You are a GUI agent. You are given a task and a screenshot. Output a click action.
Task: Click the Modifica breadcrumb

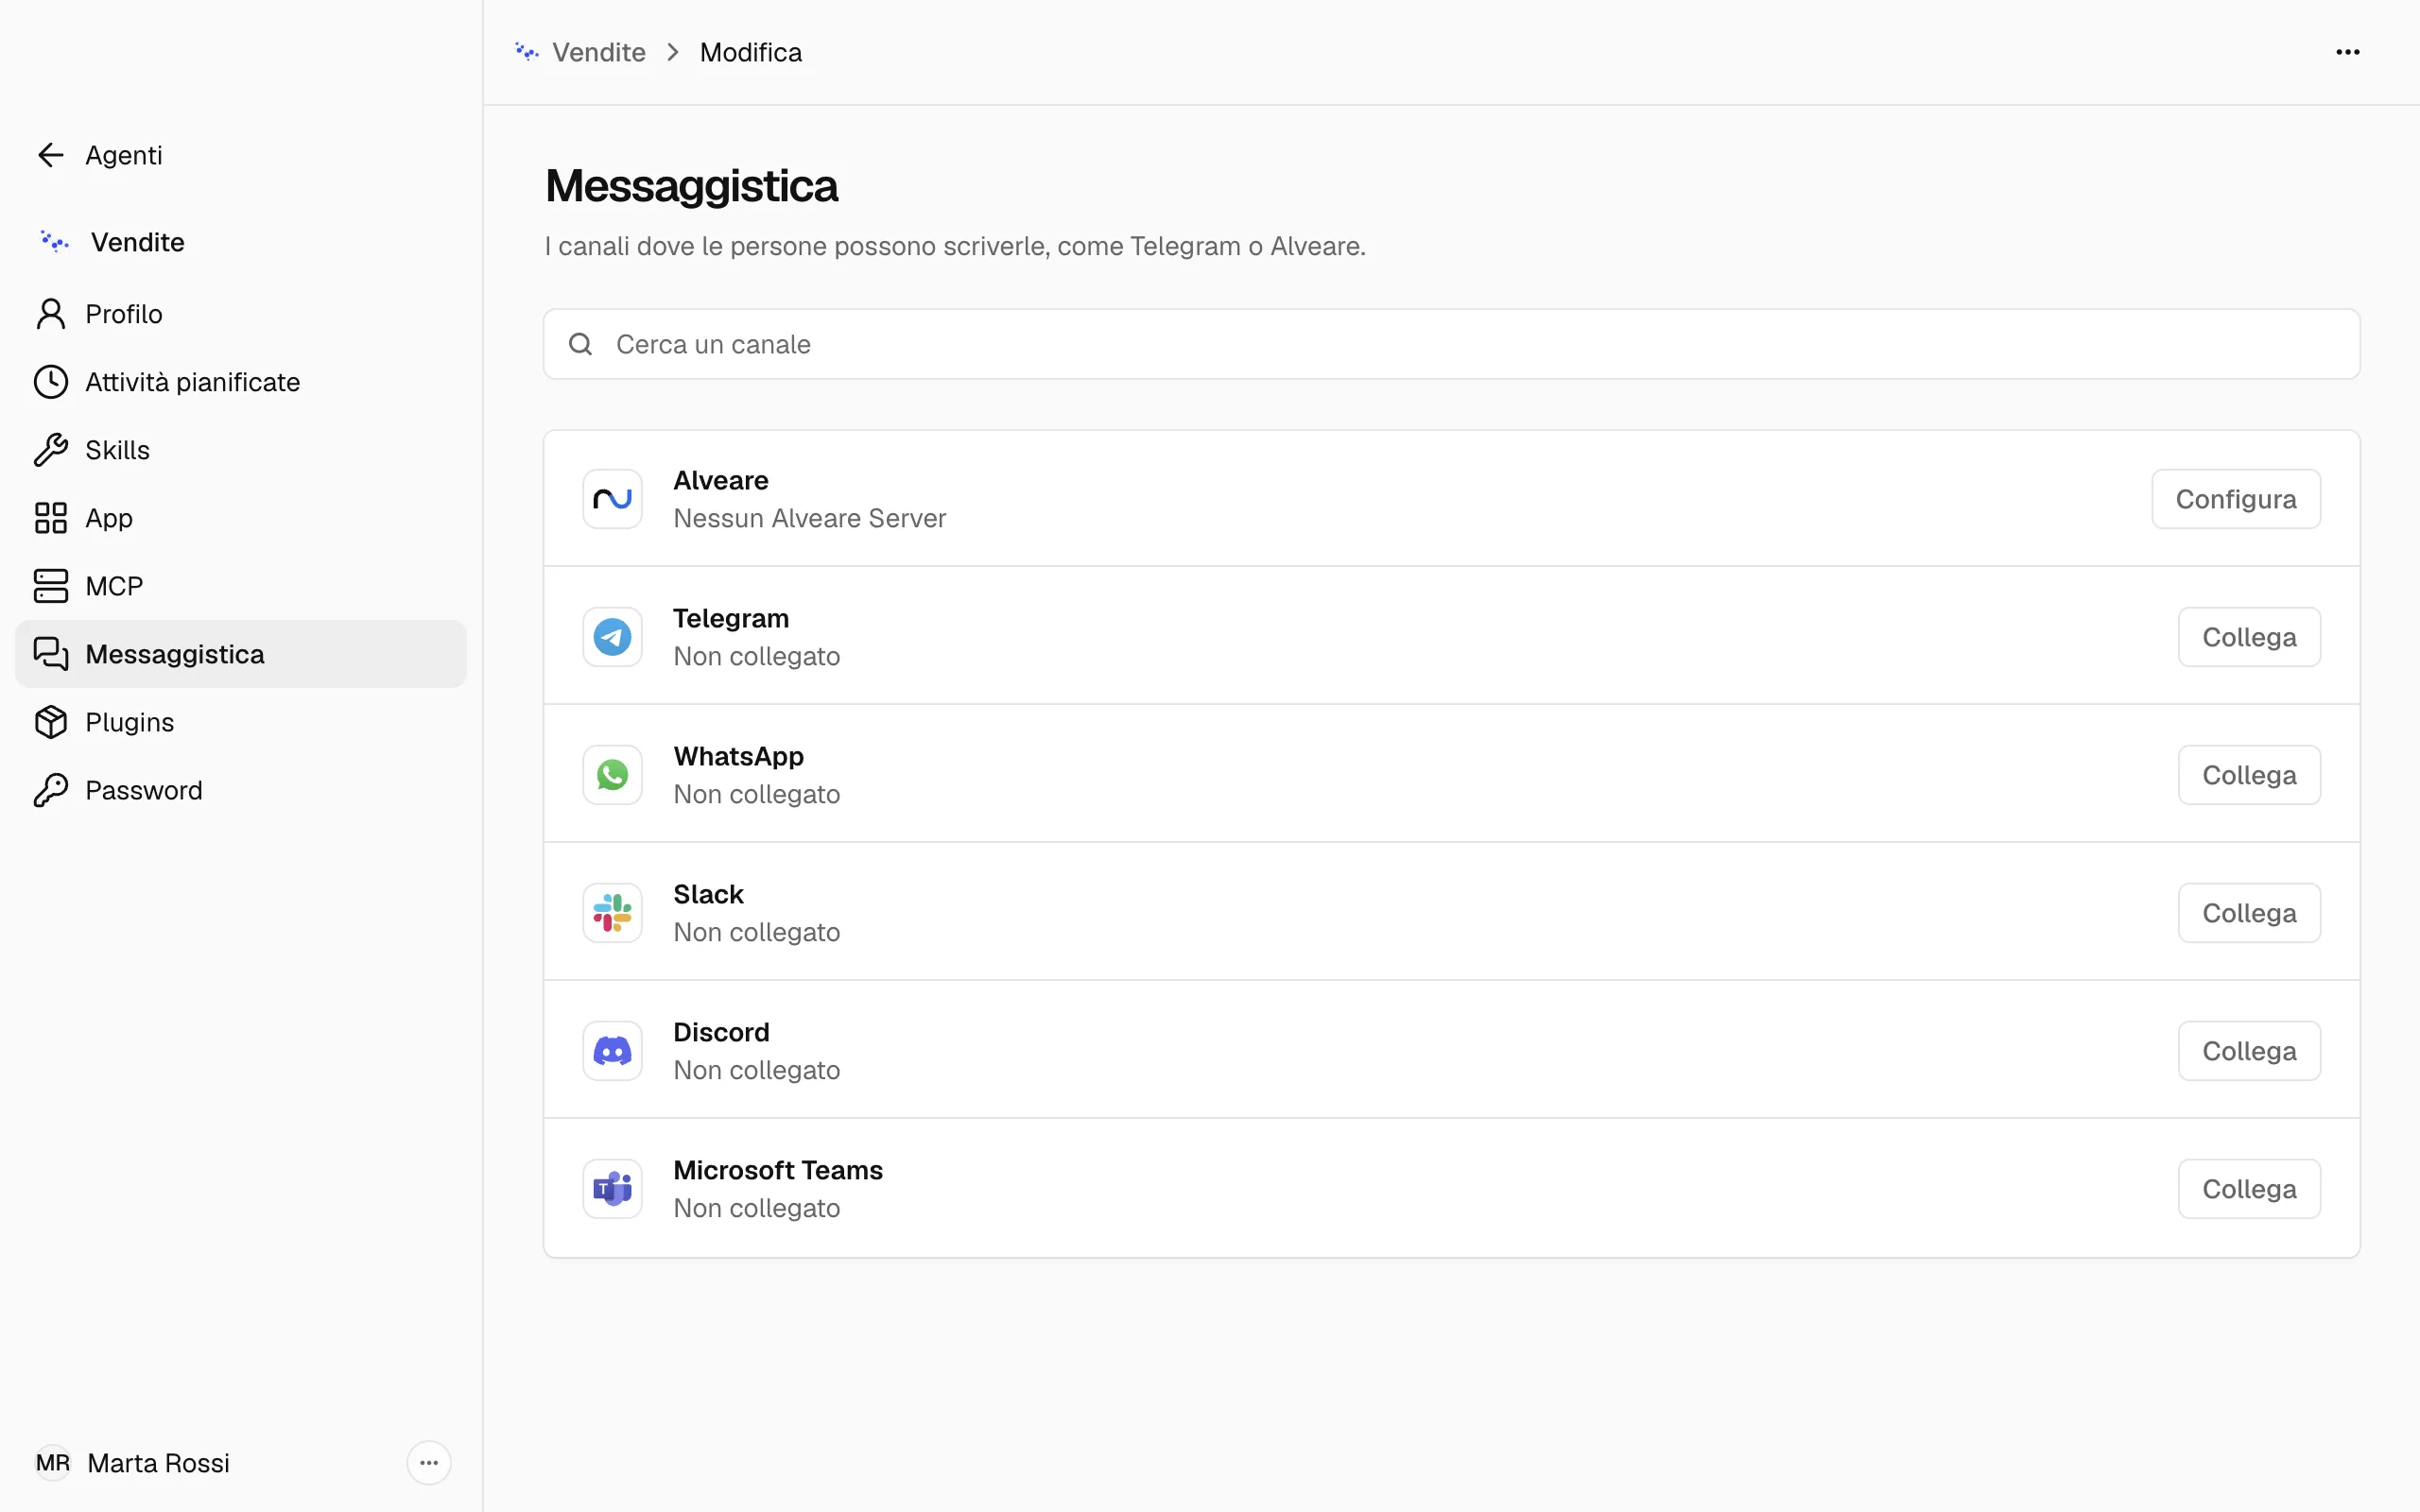pos(751,52)
